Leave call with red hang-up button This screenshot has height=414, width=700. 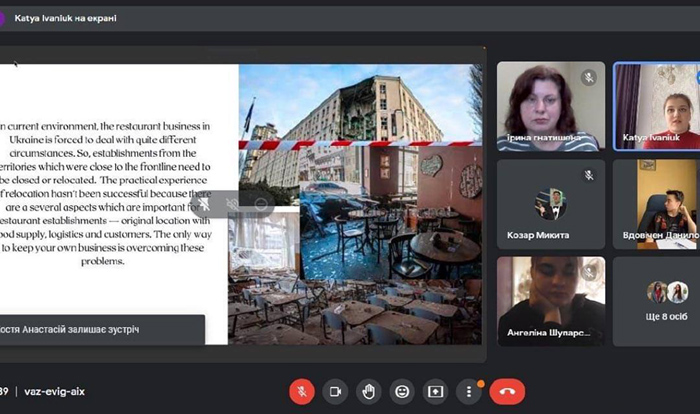click(507, 392)
